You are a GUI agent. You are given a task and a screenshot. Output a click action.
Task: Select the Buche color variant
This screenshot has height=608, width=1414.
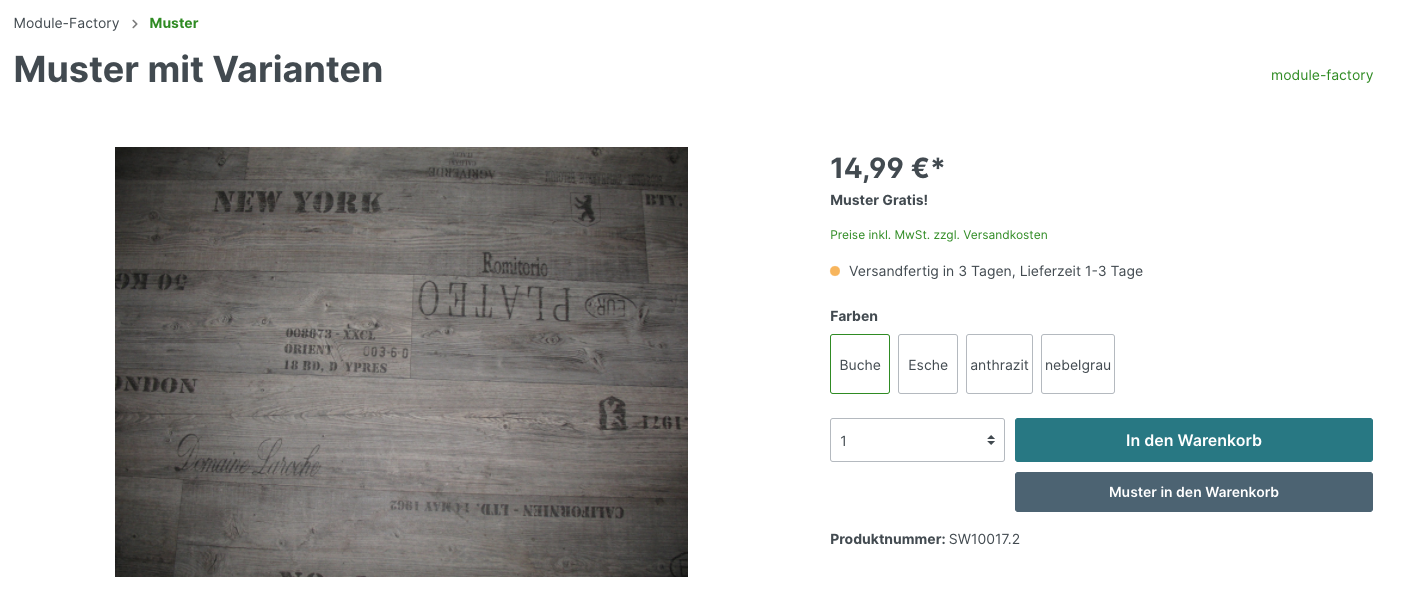point(860,364)
